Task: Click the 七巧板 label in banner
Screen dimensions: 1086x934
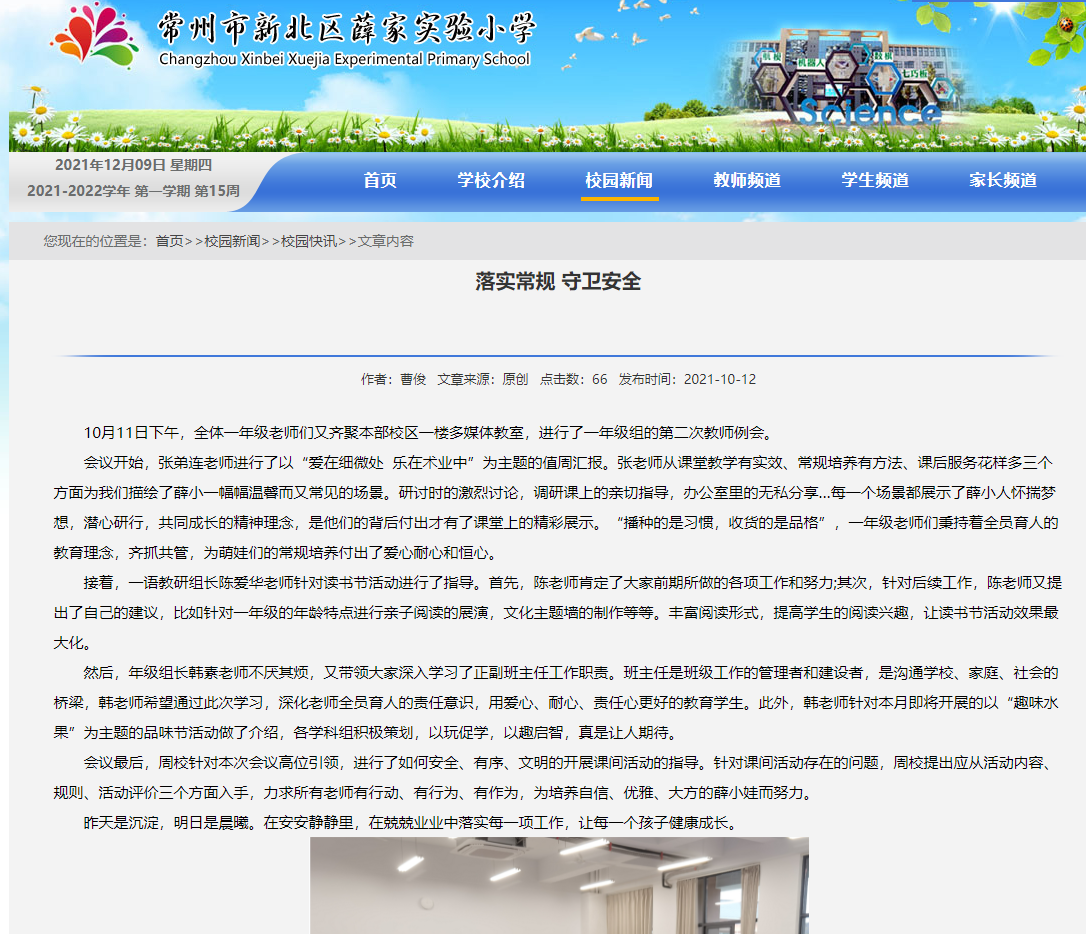Action: coord(912,73)
